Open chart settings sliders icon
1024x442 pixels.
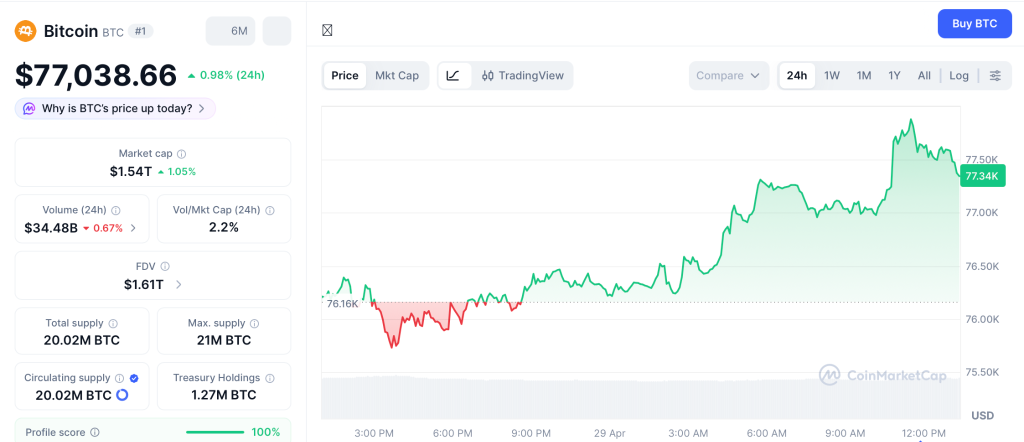point(994,76)
